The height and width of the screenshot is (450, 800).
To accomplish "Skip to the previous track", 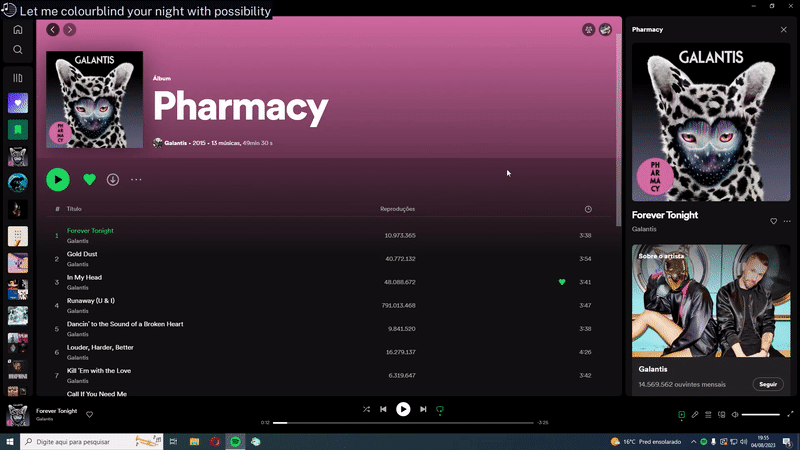I will pos(383,409).
